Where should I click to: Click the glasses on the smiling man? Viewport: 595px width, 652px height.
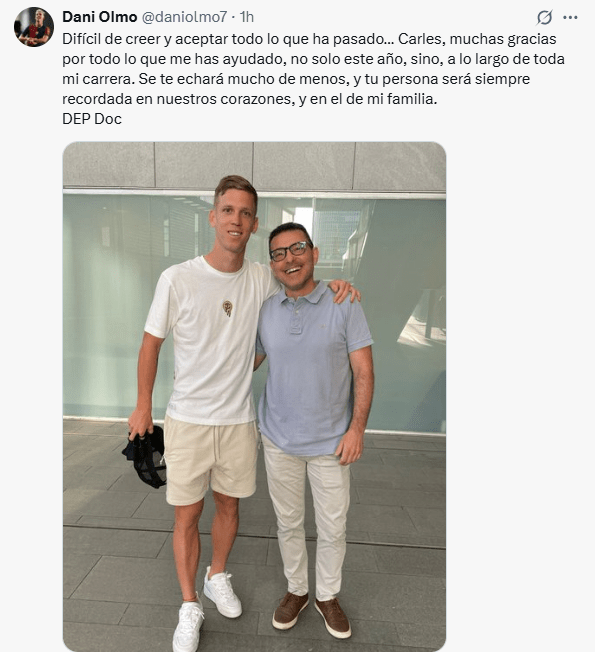tap(291, 251)
